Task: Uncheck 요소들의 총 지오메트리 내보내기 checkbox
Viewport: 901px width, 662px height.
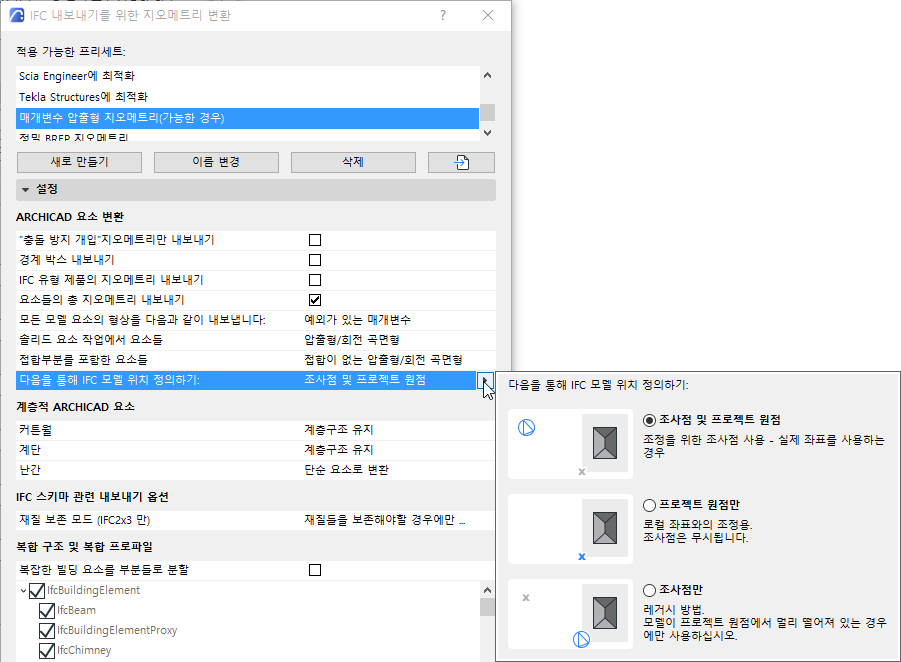Action: click(315, 300)
